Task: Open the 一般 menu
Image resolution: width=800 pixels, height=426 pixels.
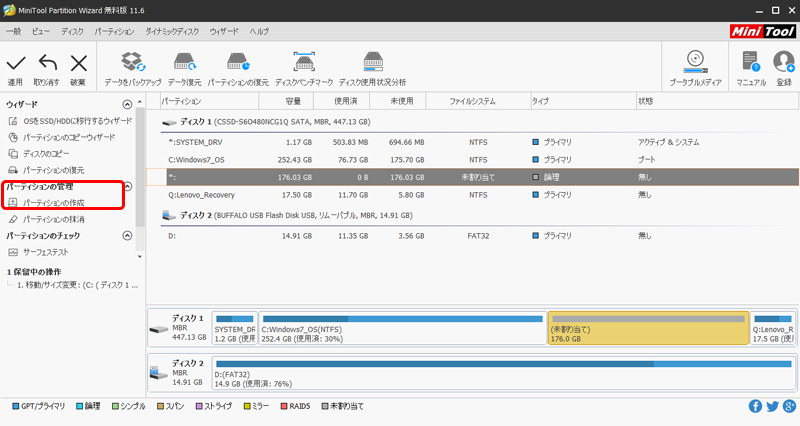Action: tap(14, 32)
